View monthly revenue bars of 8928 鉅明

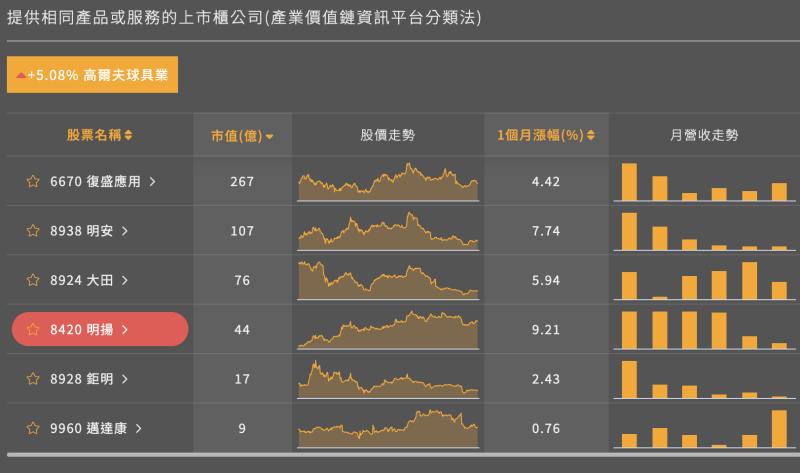705,379
